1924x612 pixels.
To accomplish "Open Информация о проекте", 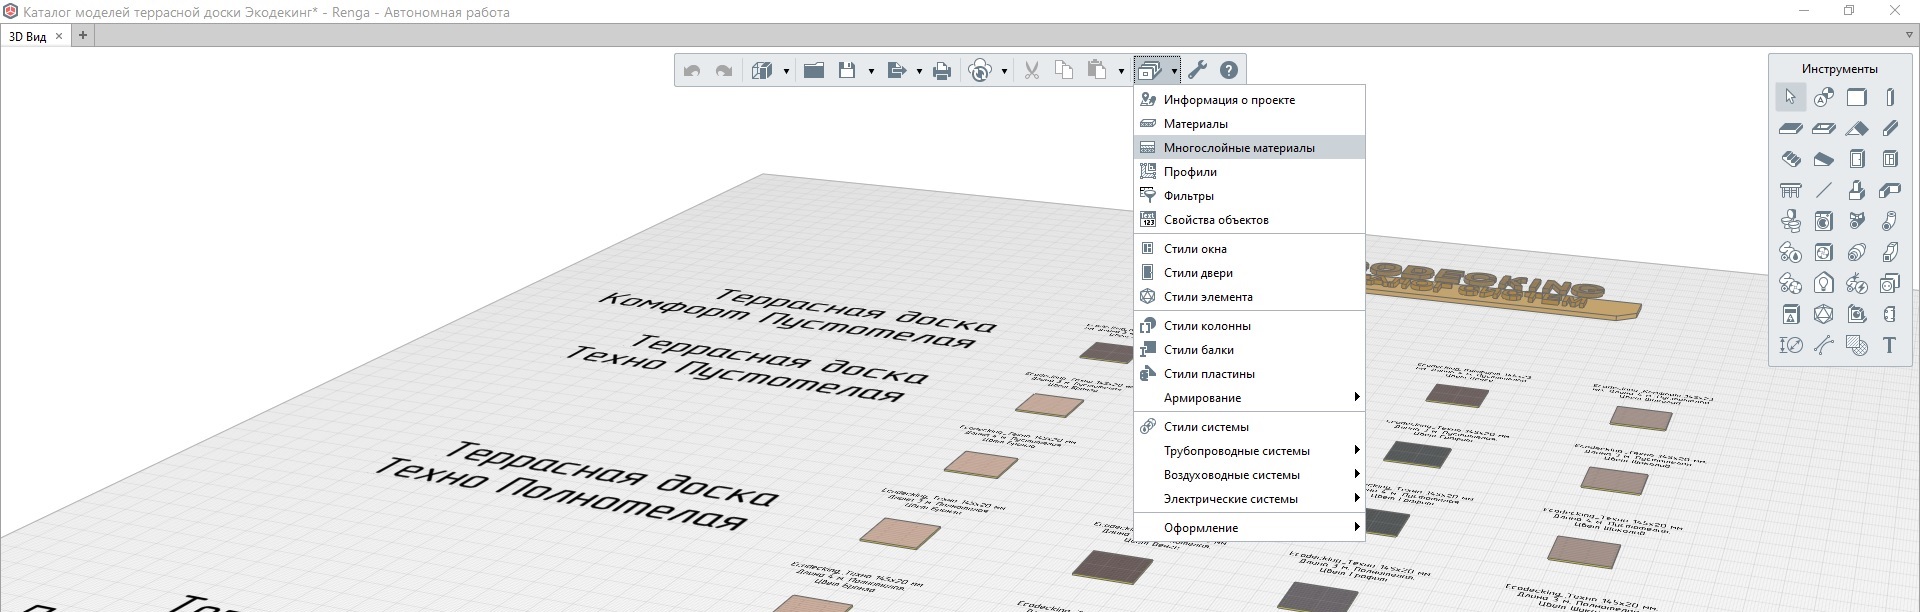I will [x=1250, y=100].
